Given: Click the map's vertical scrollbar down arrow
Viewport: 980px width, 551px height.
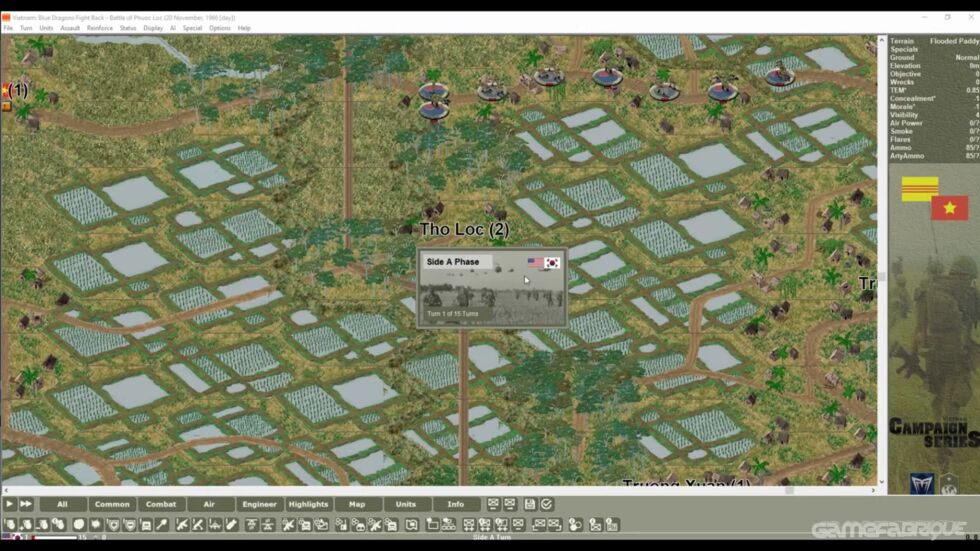Looking at the screenshot, I should [x=882, y=482].
